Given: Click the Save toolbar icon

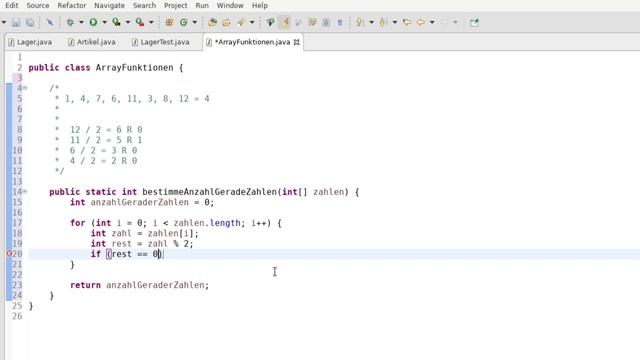Looking at the screenshot, I should [x=16, y=22].
